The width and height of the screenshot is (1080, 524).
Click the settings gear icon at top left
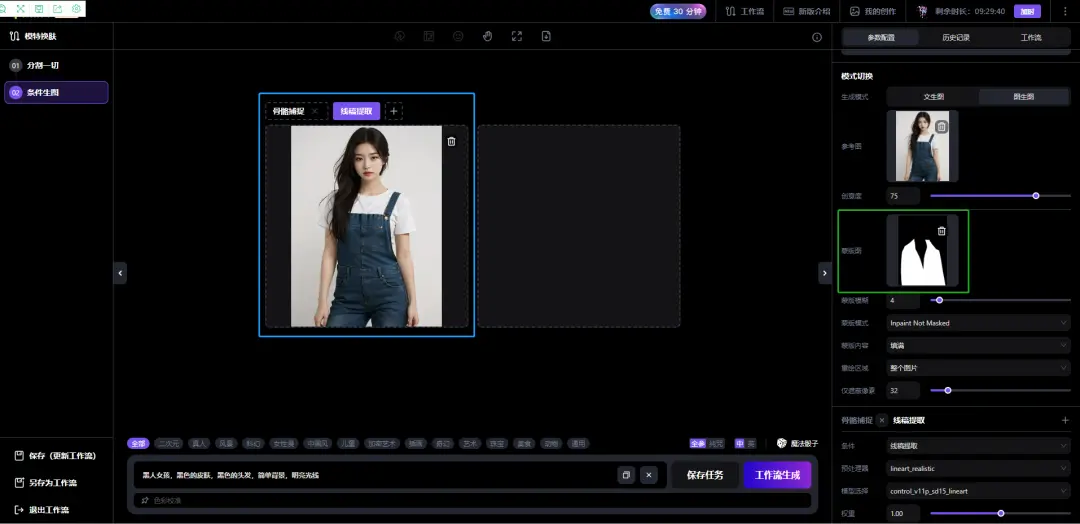click(76, 9)
